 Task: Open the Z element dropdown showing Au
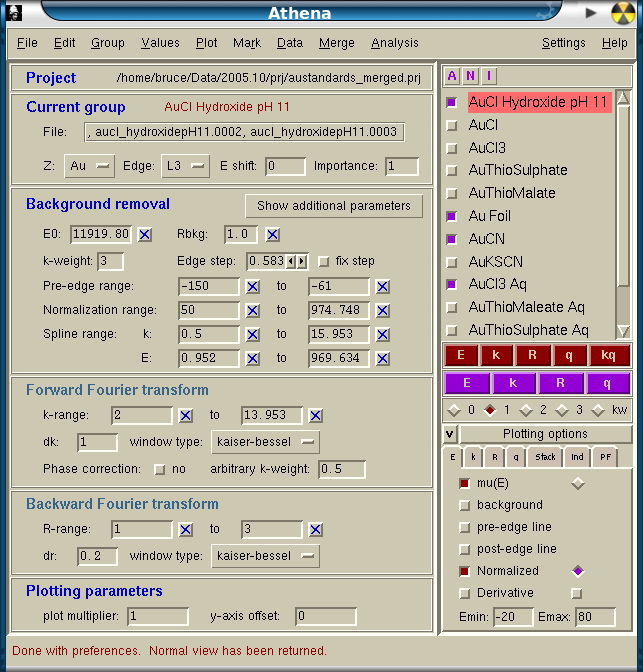coord(89,166)
